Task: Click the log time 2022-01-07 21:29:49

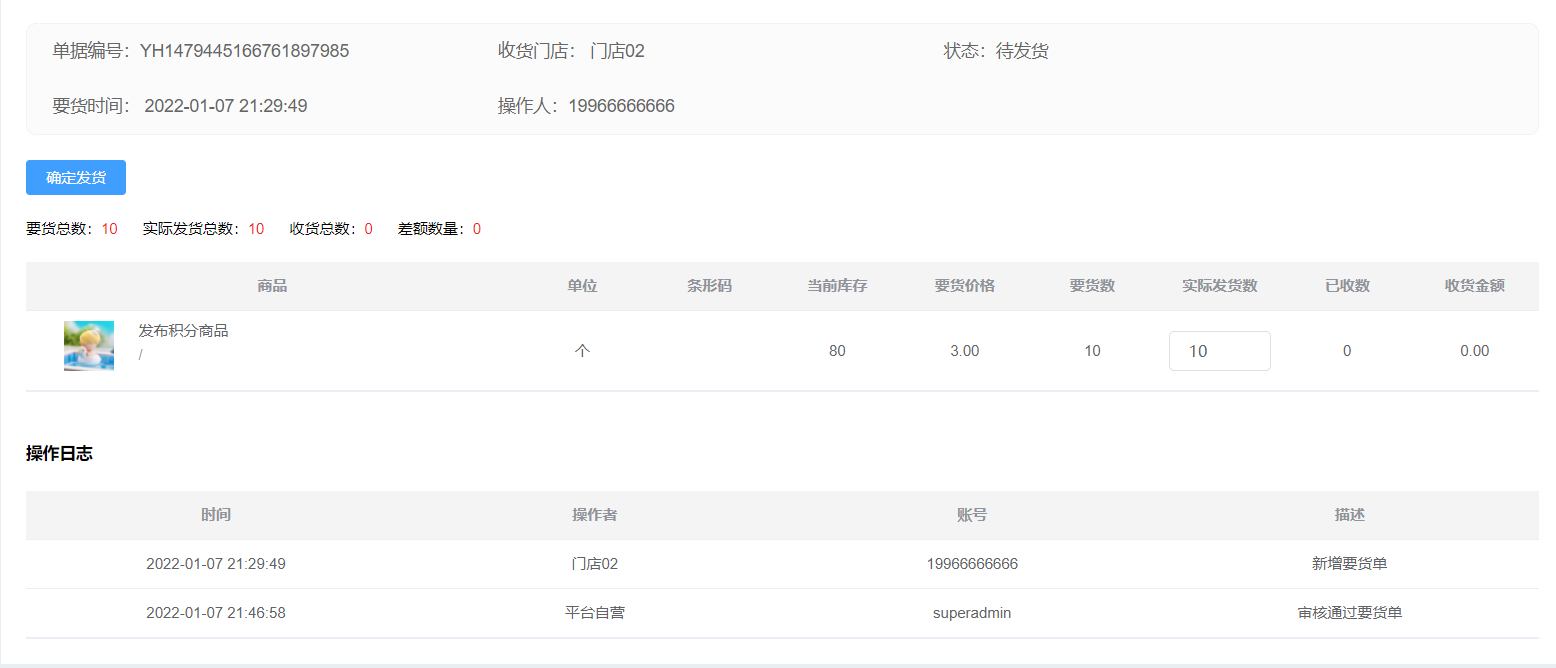Action: tap(216, 564)
